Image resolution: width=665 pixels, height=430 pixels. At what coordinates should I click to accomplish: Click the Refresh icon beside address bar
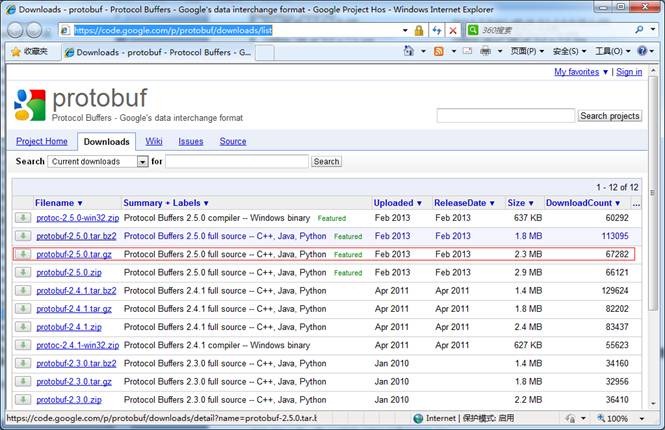coord(436,31)
